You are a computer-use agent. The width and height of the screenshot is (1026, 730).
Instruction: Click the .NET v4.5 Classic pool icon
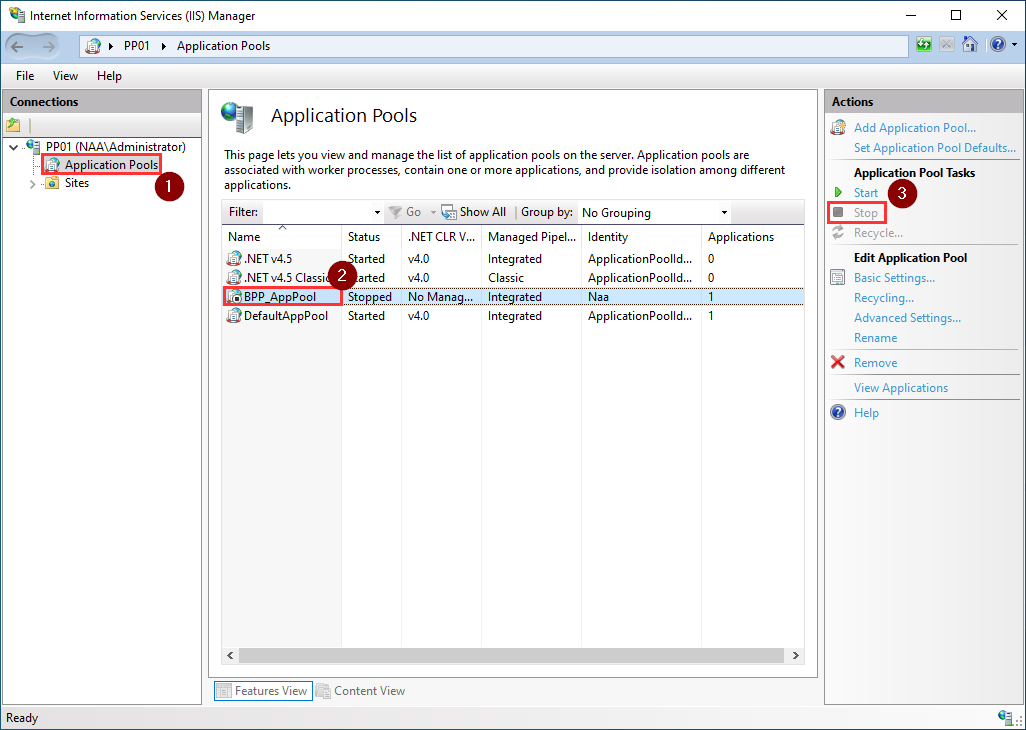pyautogui.click(x=234, y=278)
